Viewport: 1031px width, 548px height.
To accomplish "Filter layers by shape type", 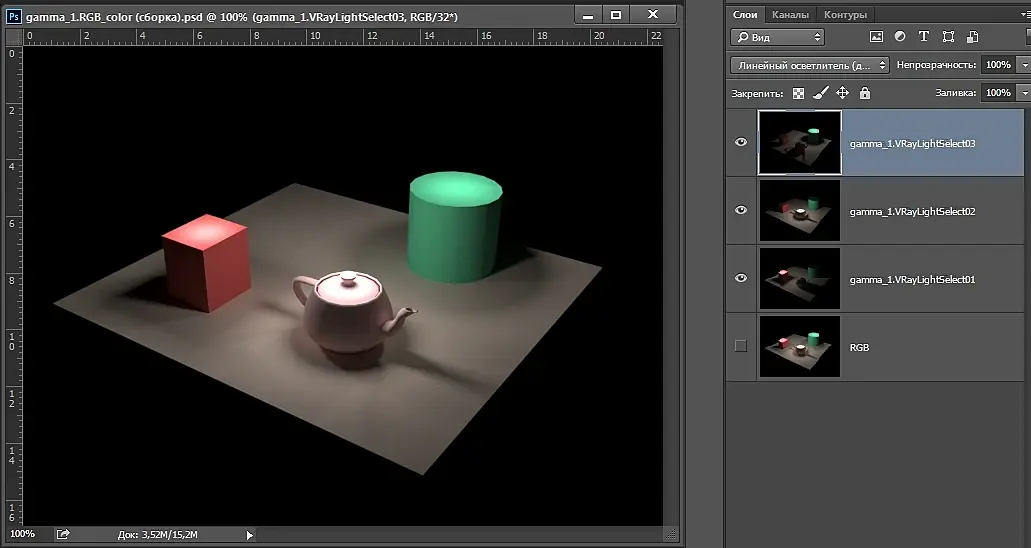I will click(947, 37).
